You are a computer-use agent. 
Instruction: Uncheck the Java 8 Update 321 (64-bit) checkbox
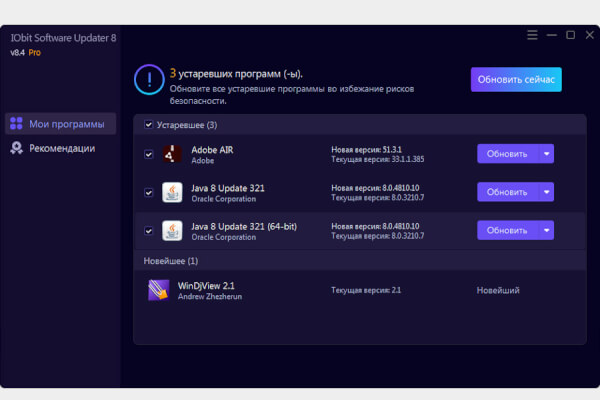pos(148,231)
